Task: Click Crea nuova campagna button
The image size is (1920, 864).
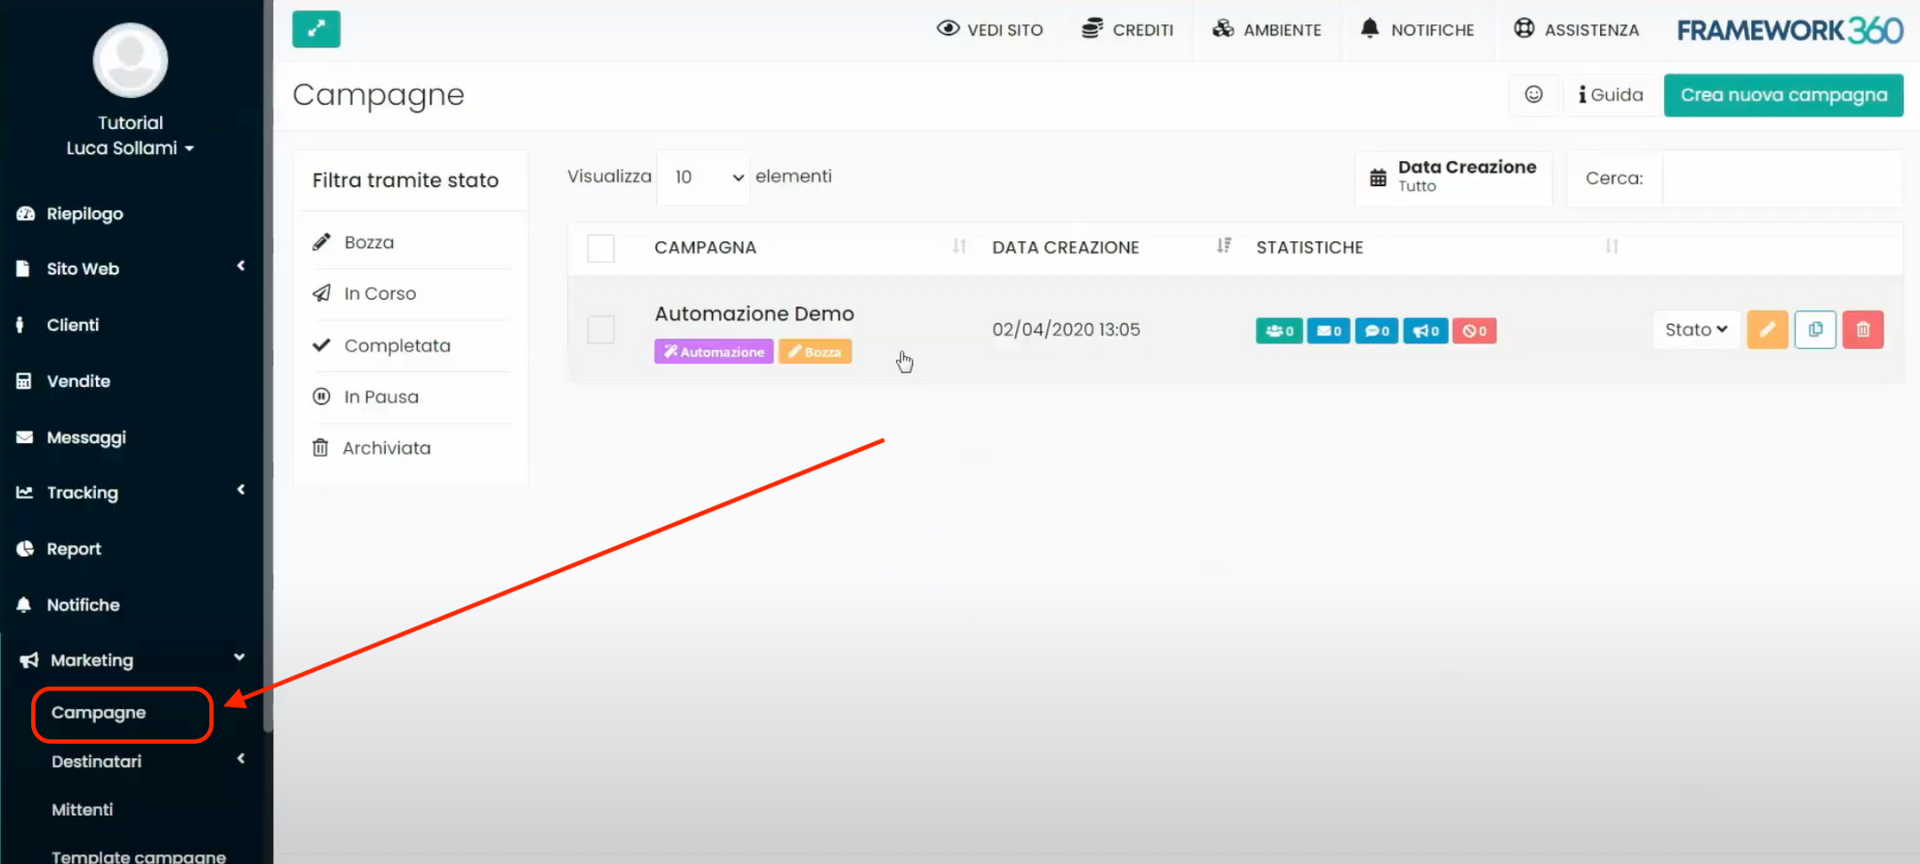Action: pos(1783,95)
